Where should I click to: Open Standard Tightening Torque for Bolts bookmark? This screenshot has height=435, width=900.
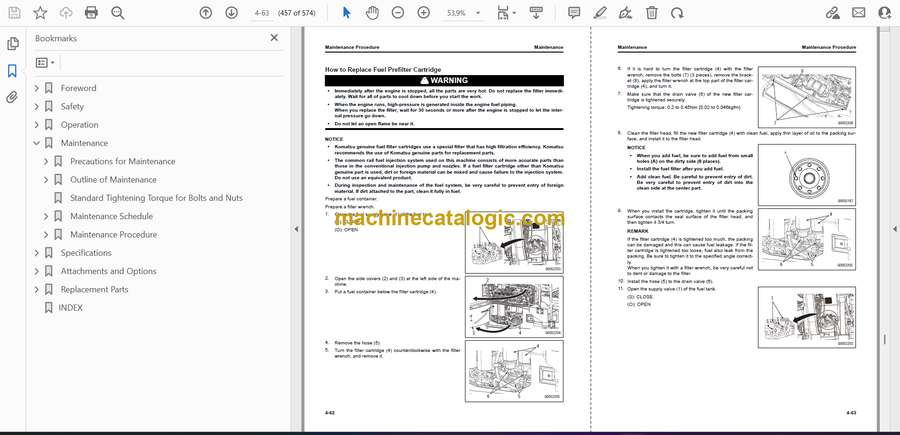tap(156, 198)
